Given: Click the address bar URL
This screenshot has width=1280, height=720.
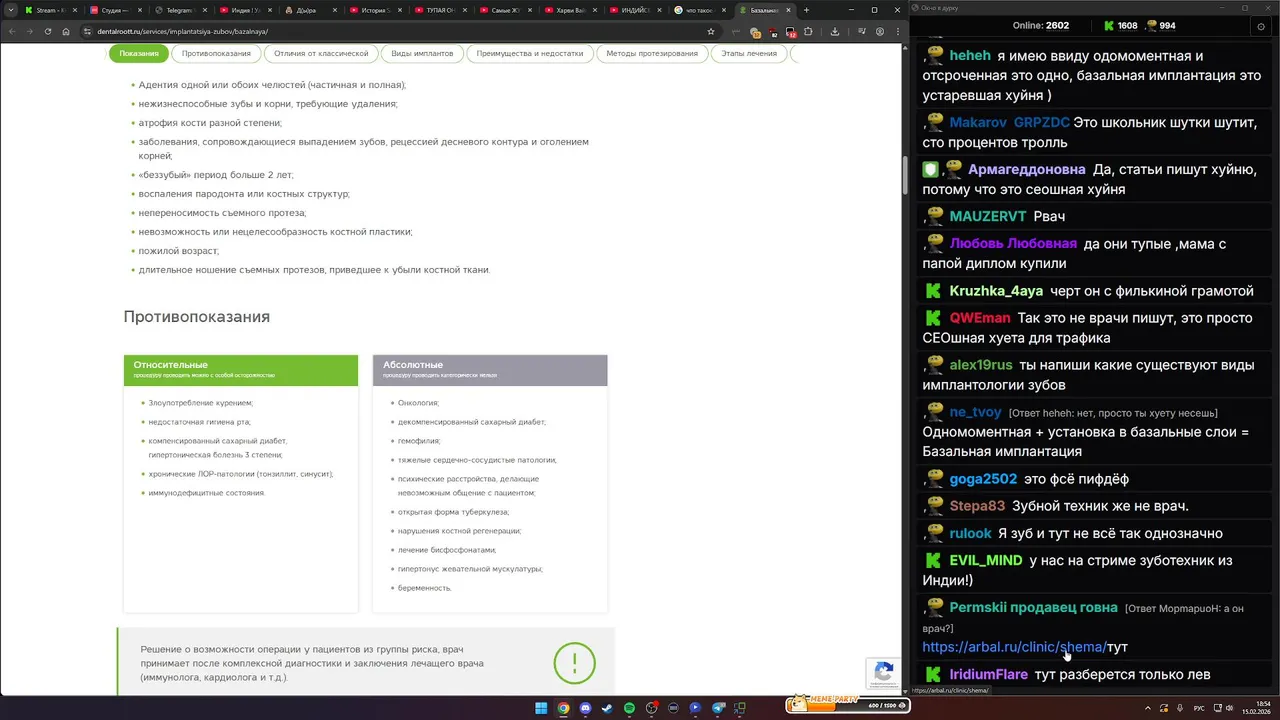Looking at the screenshot, I should coord(183,31).
